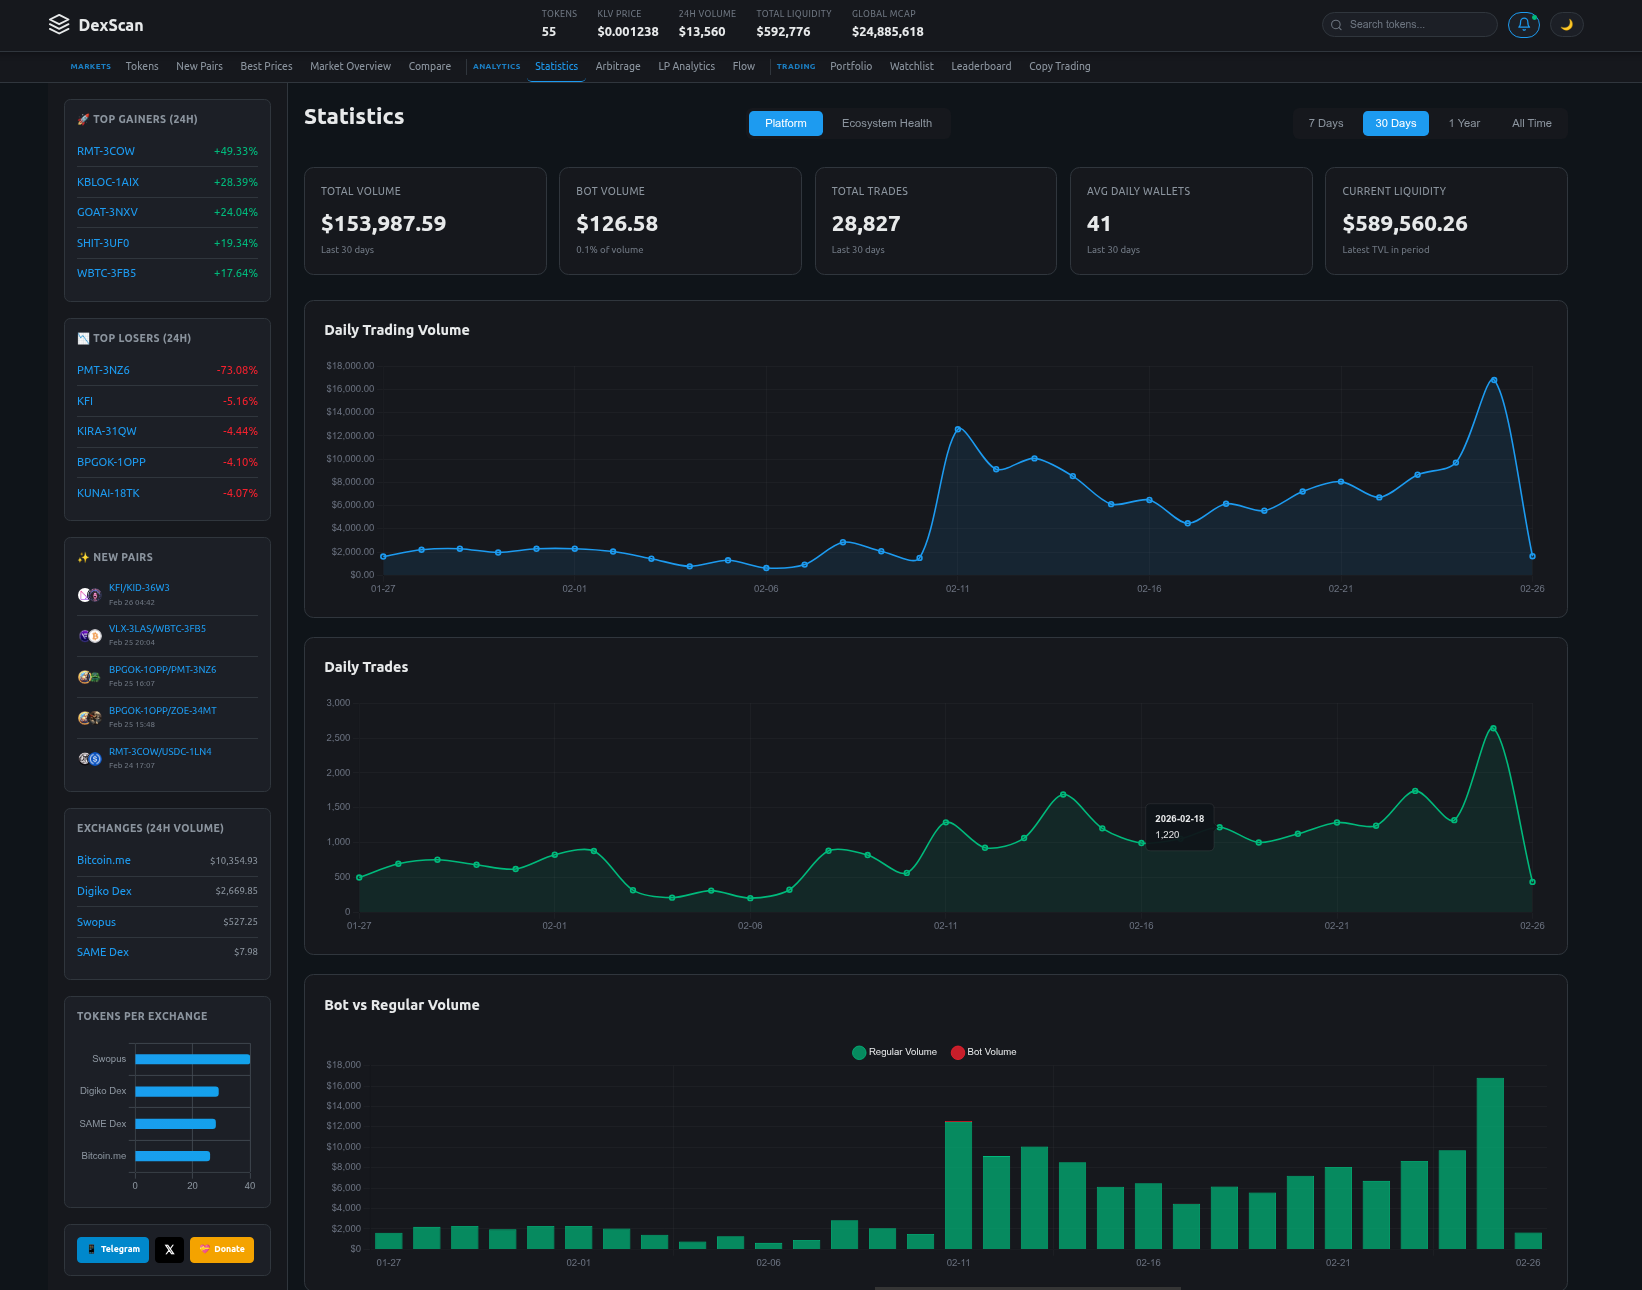This screenshot has height=1290, width=1642.
Task: Go to the Portfolio page
Action: pyautogui.click(x=851, y=67)
